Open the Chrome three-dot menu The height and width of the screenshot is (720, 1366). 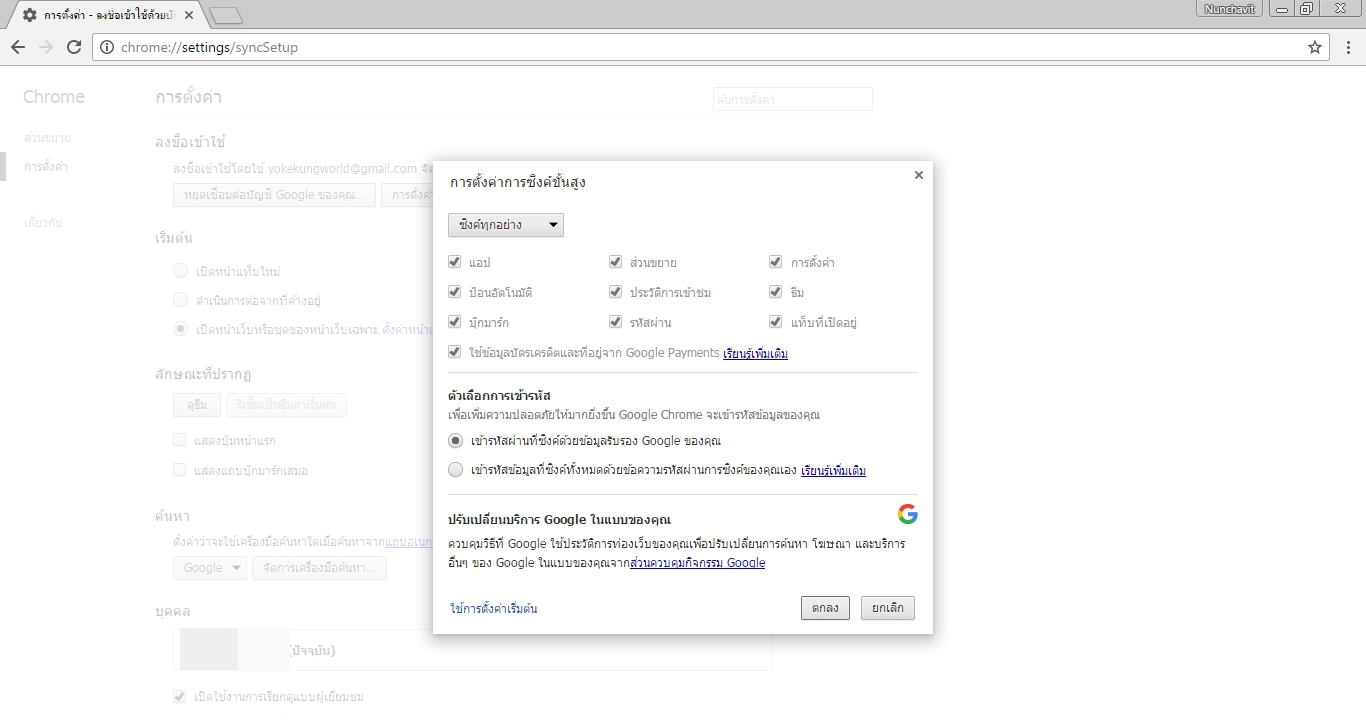point(1347,47)
